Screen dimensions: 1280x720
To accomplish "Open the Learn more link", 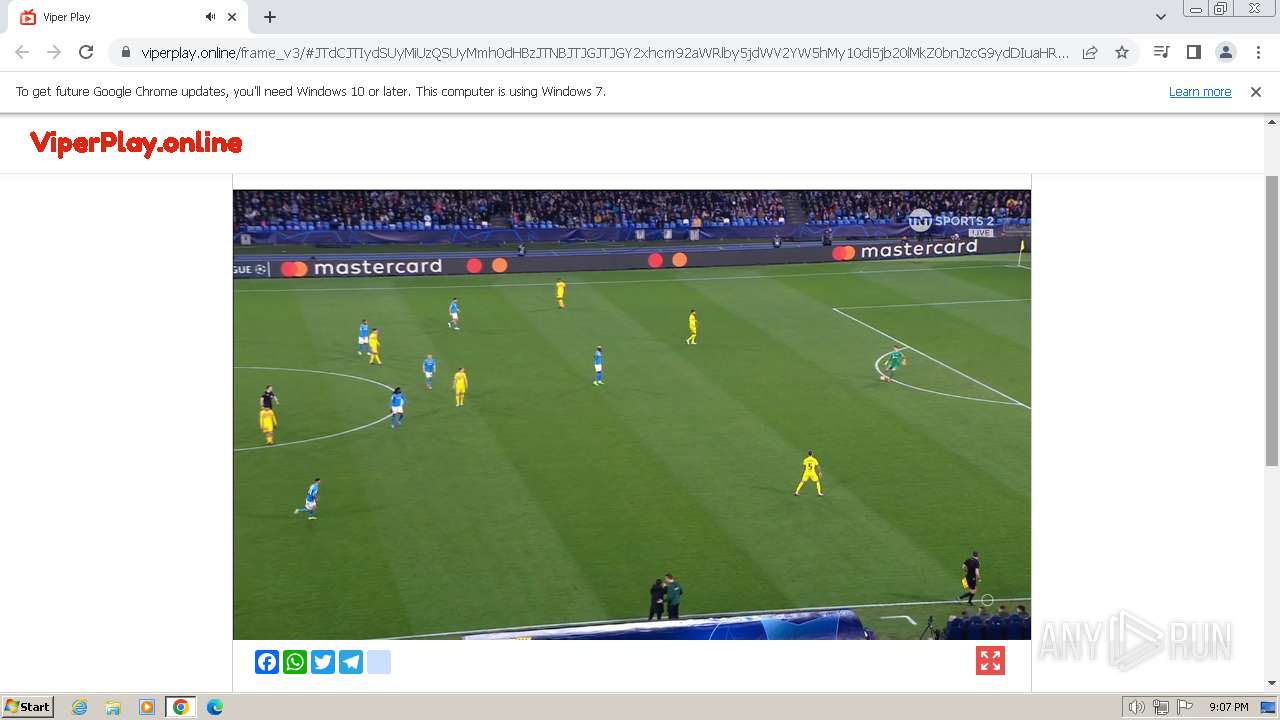I will tap(1200, 91).
